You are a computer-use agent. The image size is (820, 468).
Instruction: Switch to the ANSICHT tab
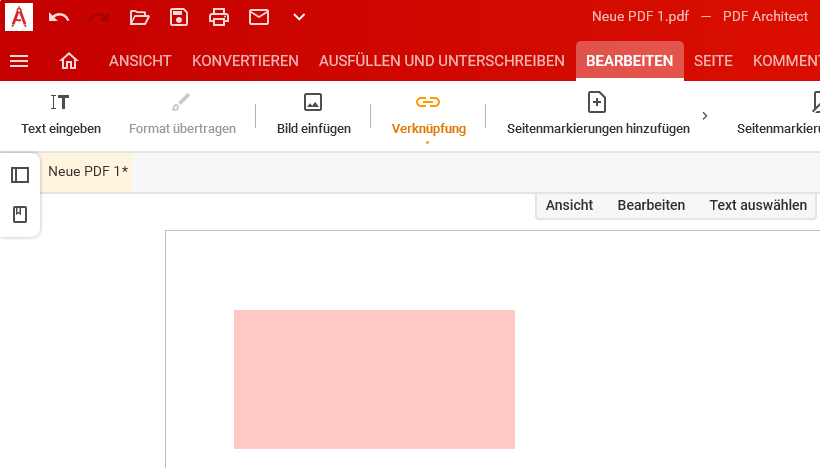click(x=140, y=61)
